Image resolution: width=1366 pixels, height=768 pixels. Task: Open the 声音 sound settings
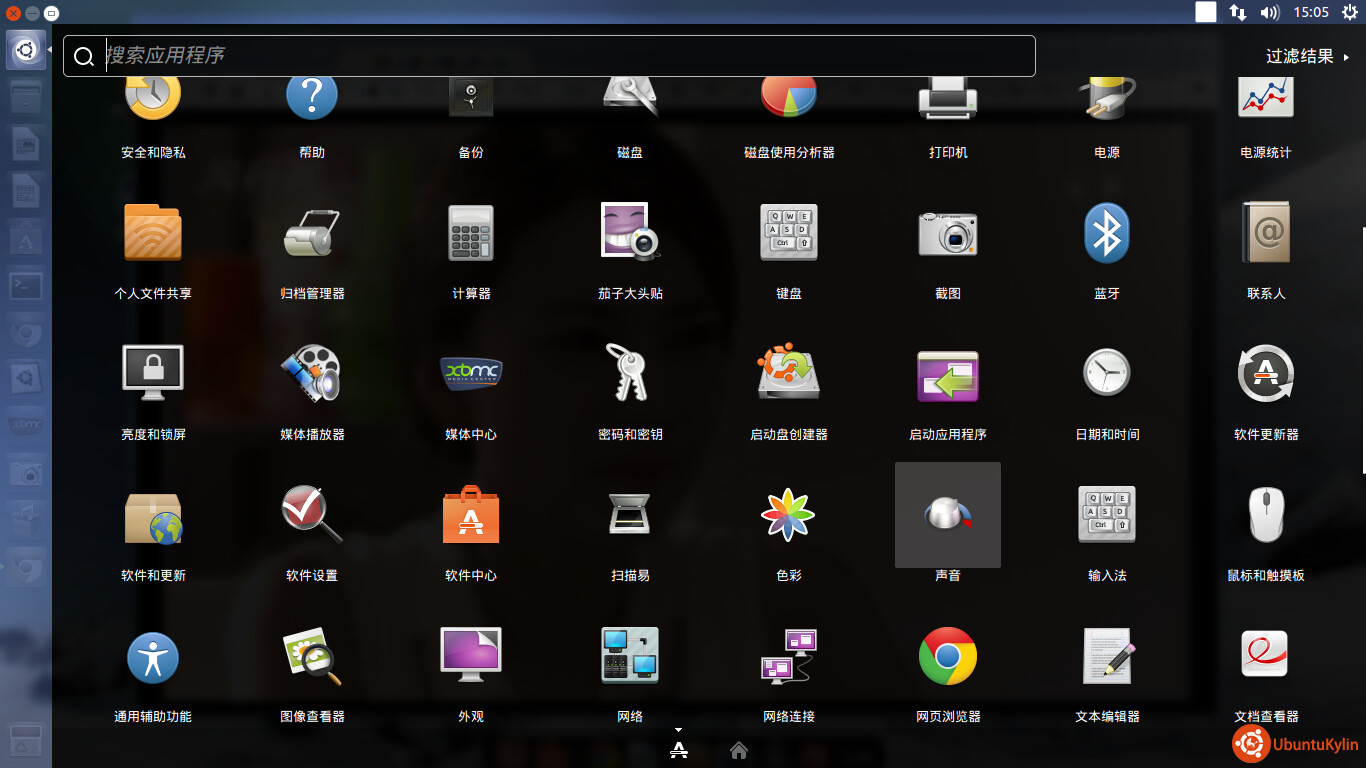(x=947, y=515)
